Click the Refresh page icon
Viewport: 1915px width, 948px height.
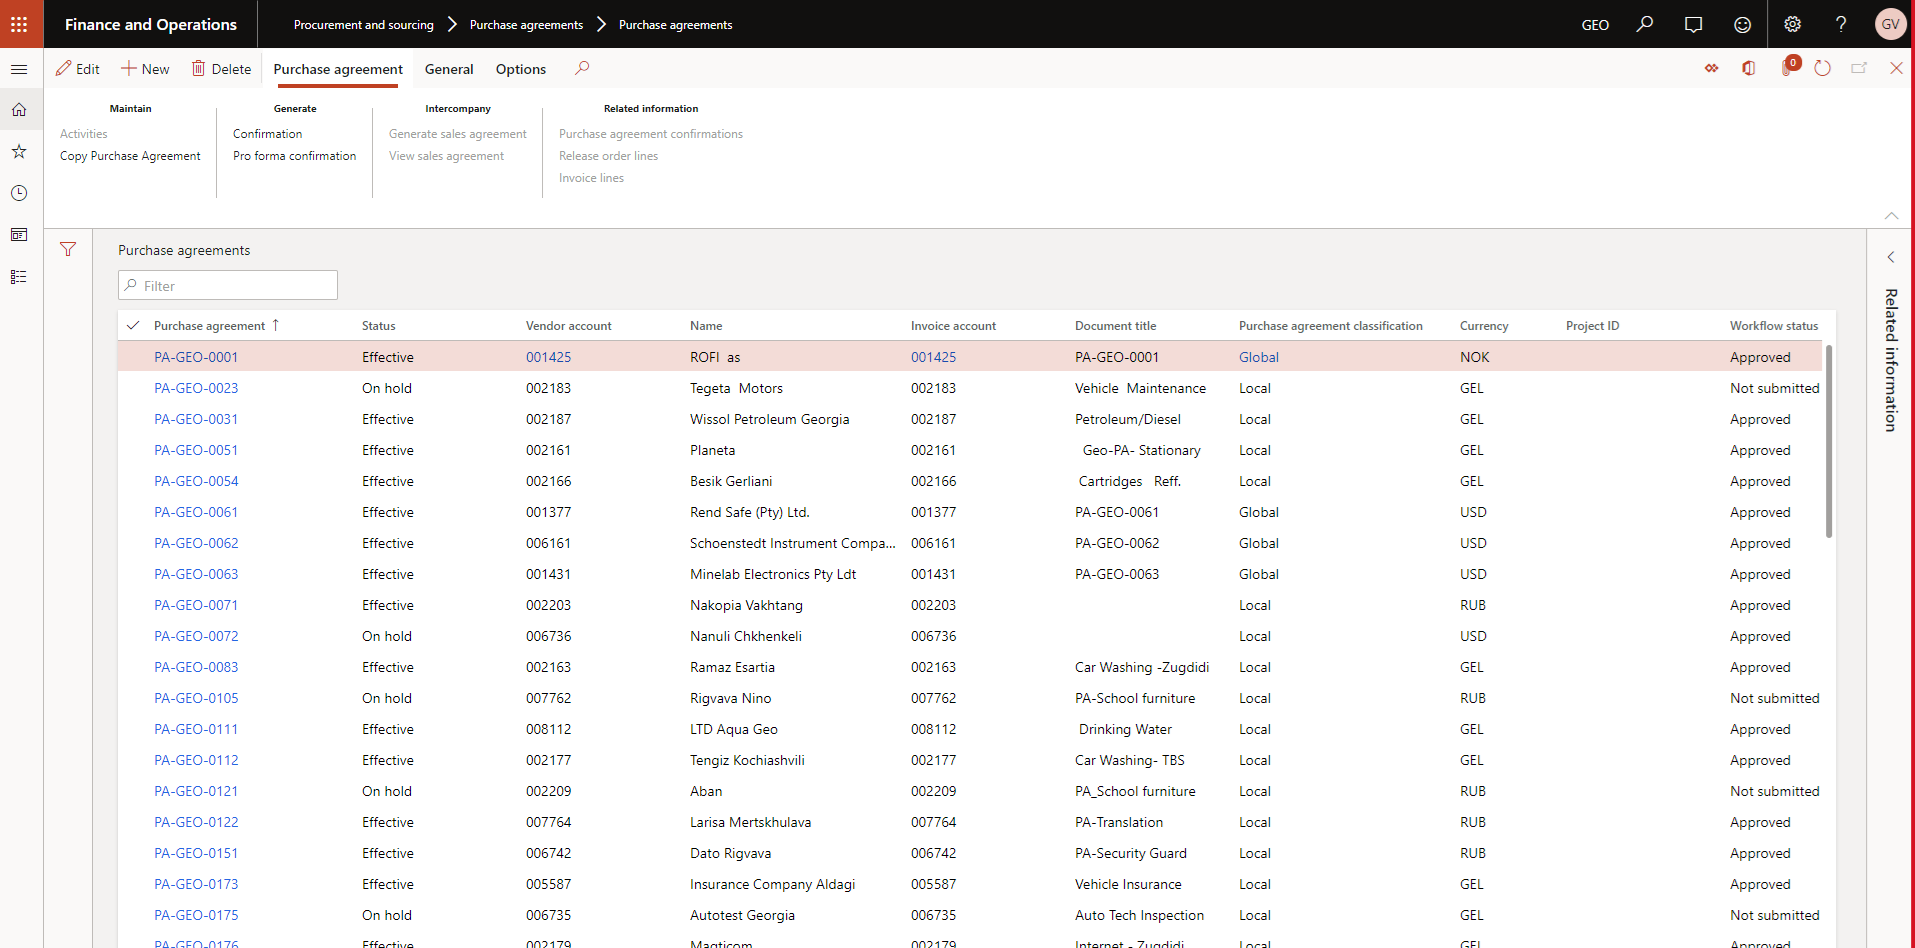pos(1822,68)
